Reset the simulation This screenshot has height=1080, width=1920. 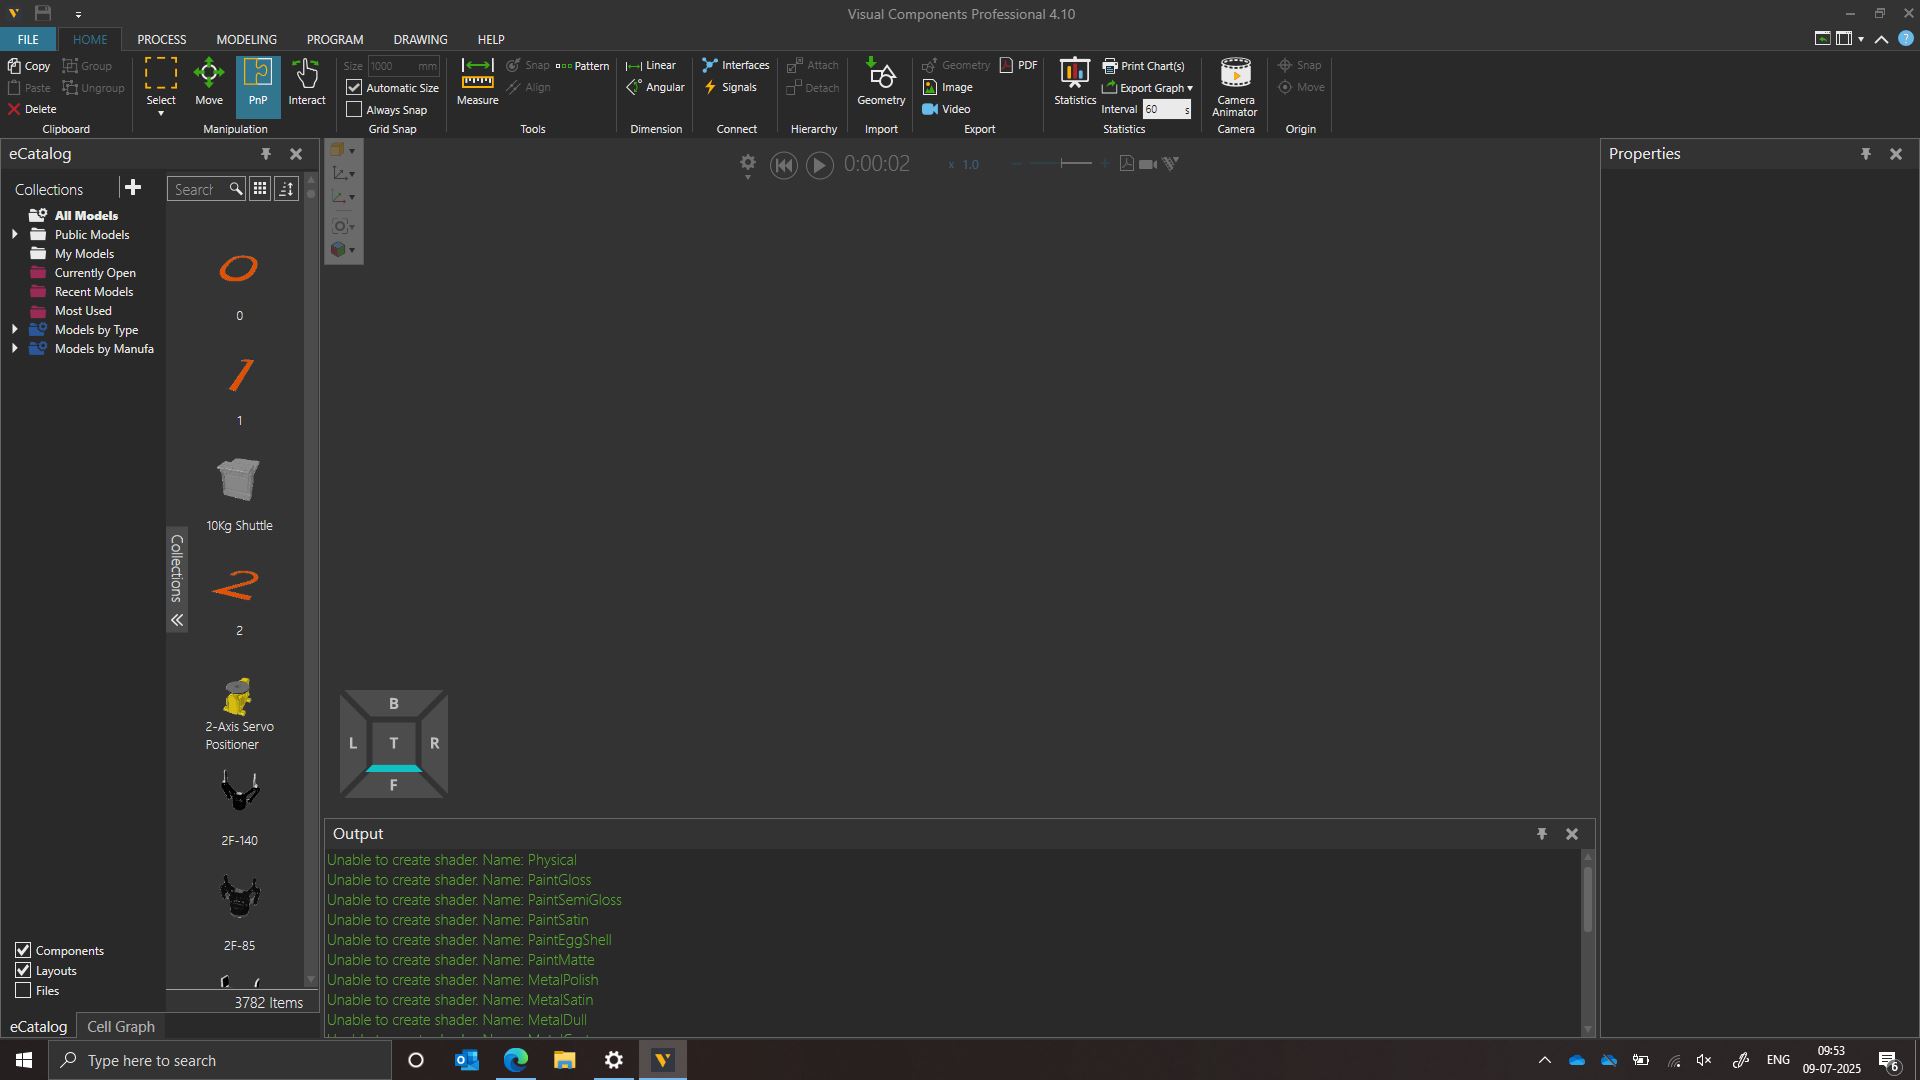point(783,165)
